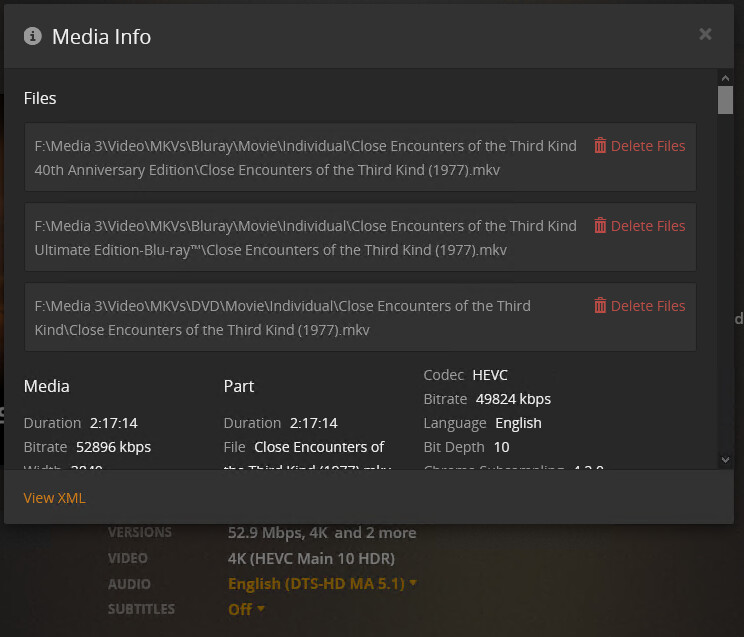Click the vertical scrollbar thumb
The height and width of the screenshot is (637, 744).
(725, 100)
